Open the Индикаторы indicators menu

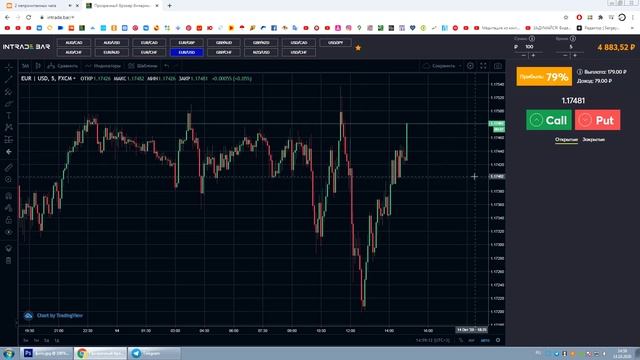(103, 66)
